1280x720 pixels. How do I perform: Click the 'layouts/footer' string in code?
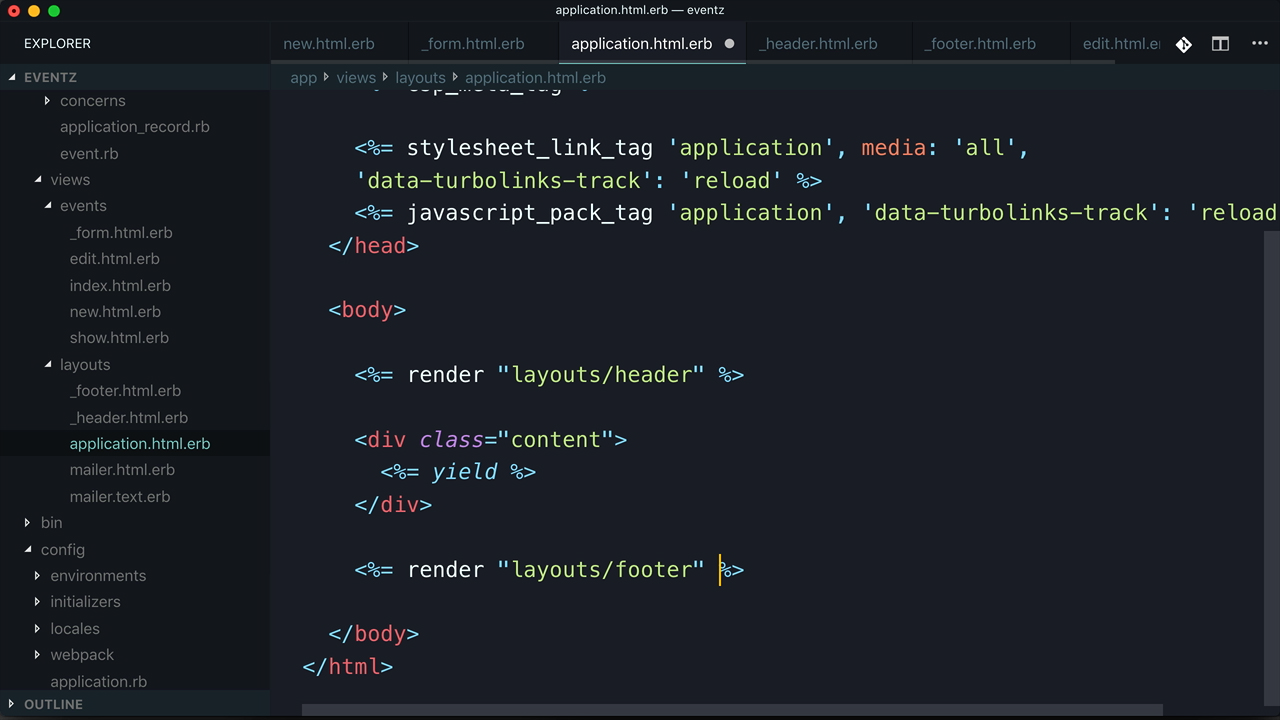(x=601, y=570)
